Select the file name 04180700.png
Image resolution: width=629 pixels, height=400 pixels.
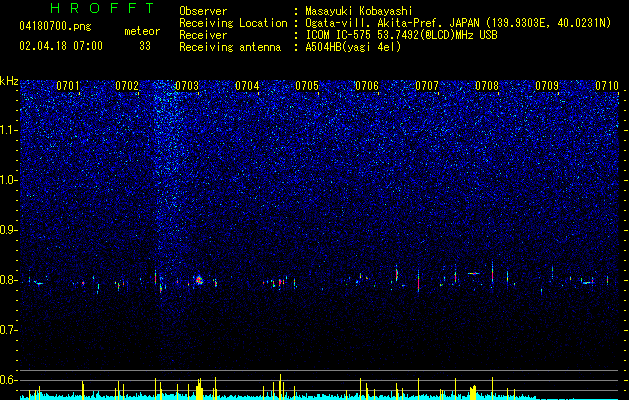pyautogui.click(x=55, y=27)
